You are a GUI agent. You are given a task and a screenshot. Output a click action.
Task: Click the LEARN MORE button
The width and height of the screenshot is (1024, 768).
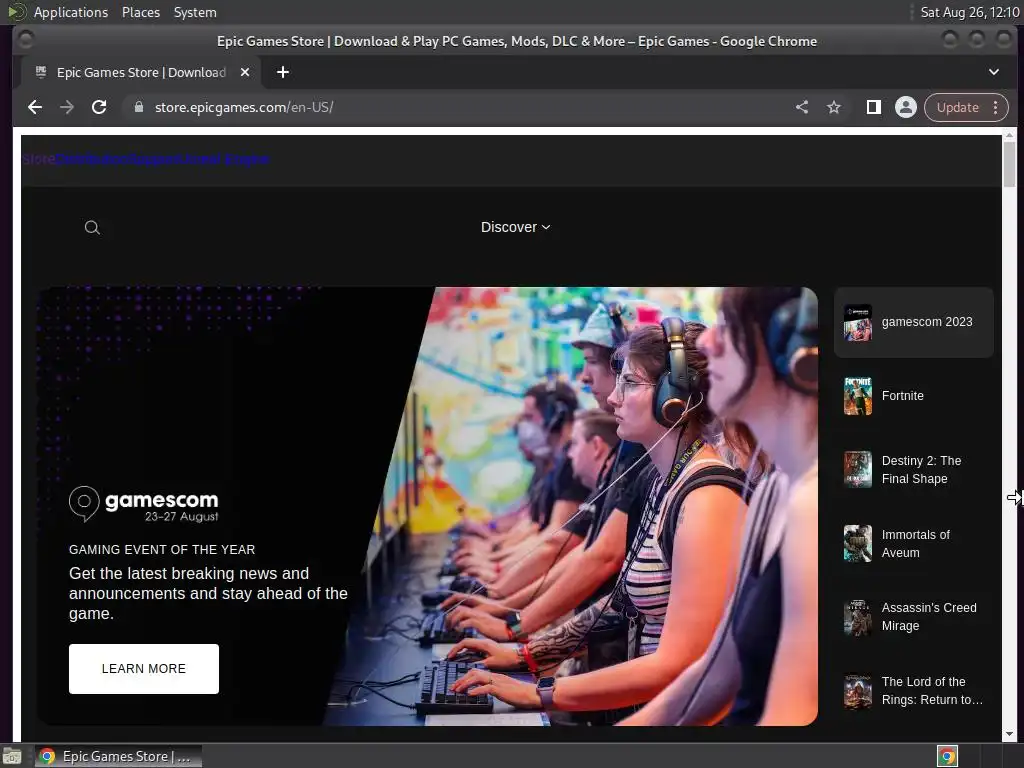(144, 669)
